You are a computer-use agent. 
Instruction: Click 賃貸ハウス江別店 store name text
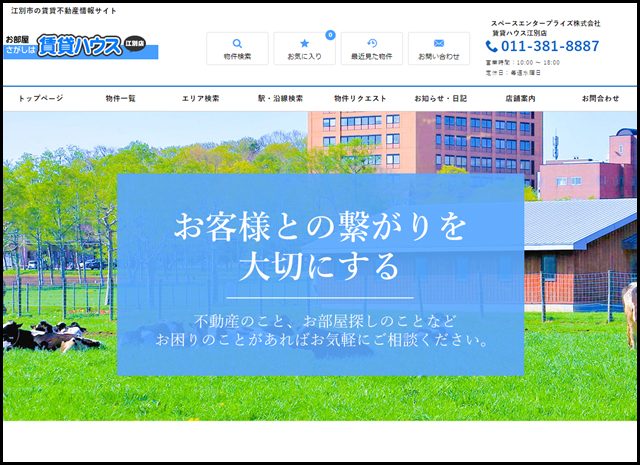pyautogui.click(x=519, y=33)
